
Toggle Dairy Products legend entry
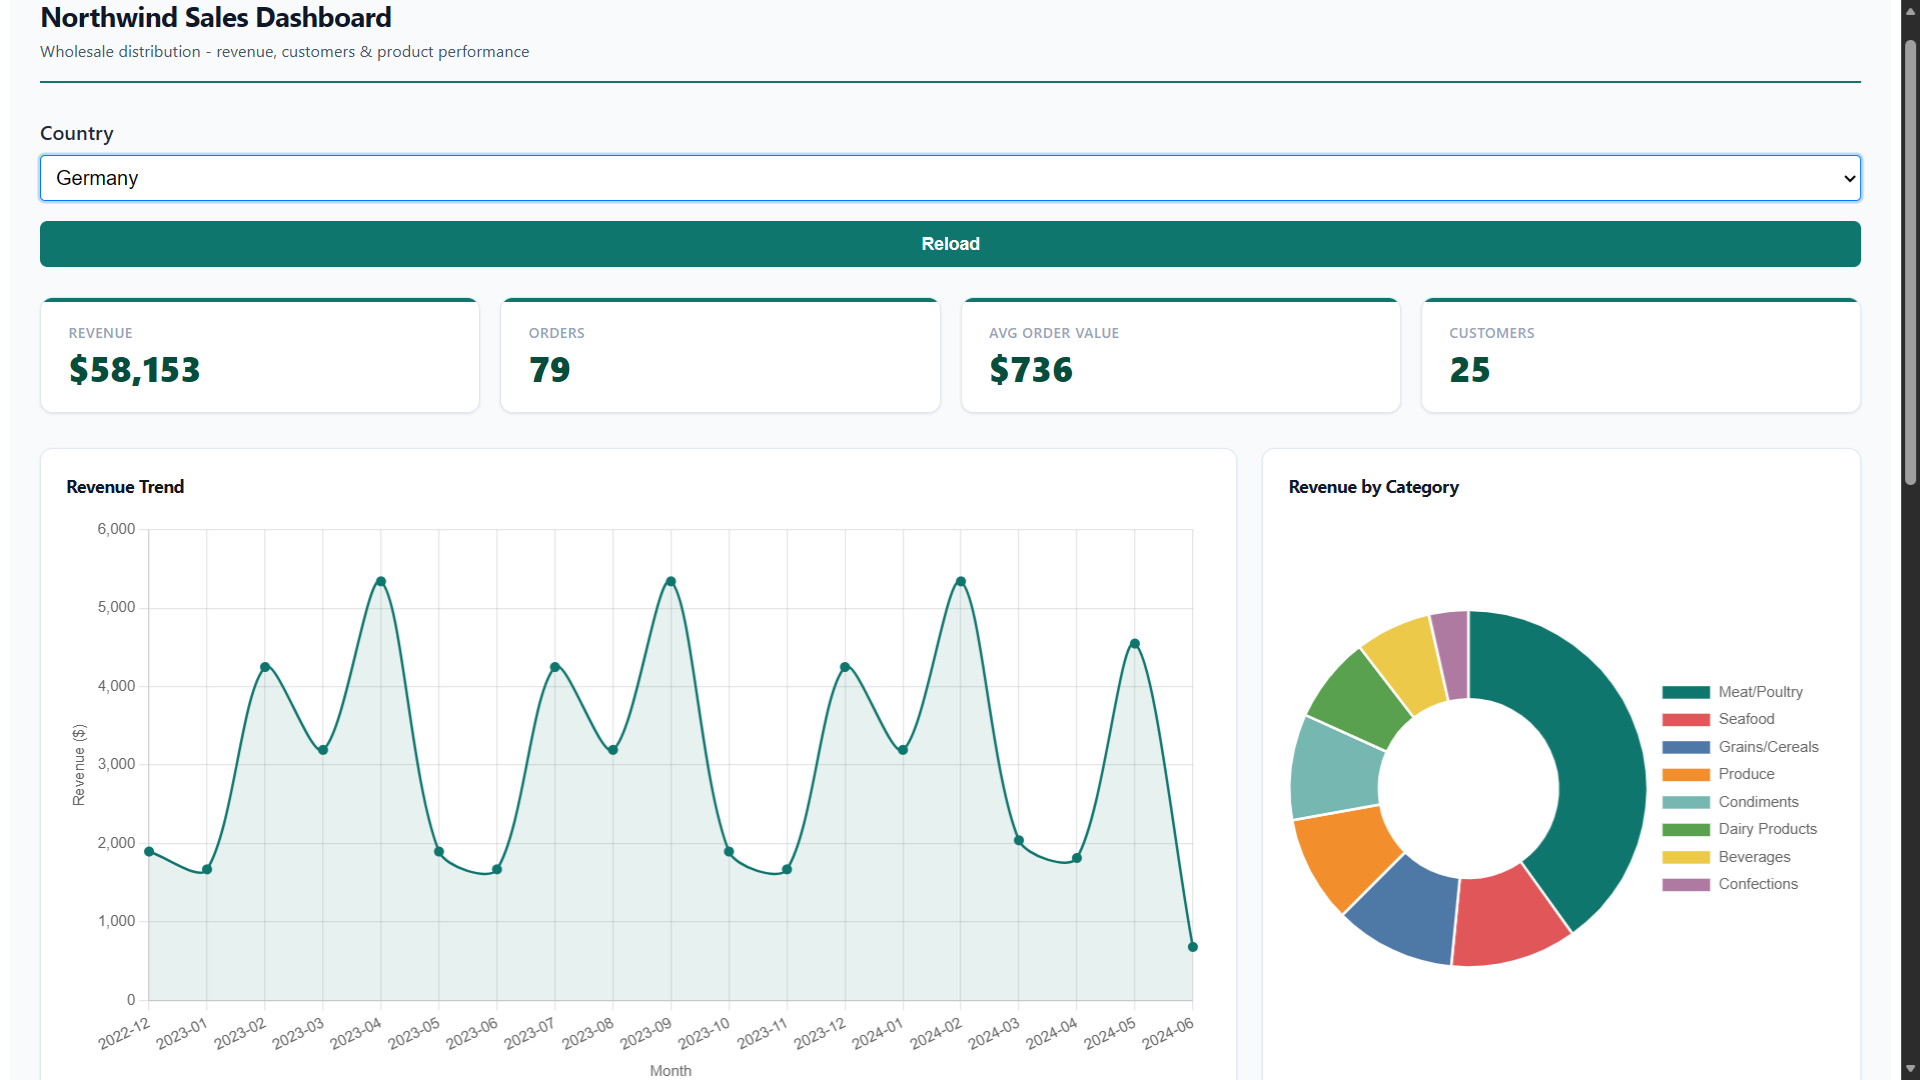click(1766, 829)
